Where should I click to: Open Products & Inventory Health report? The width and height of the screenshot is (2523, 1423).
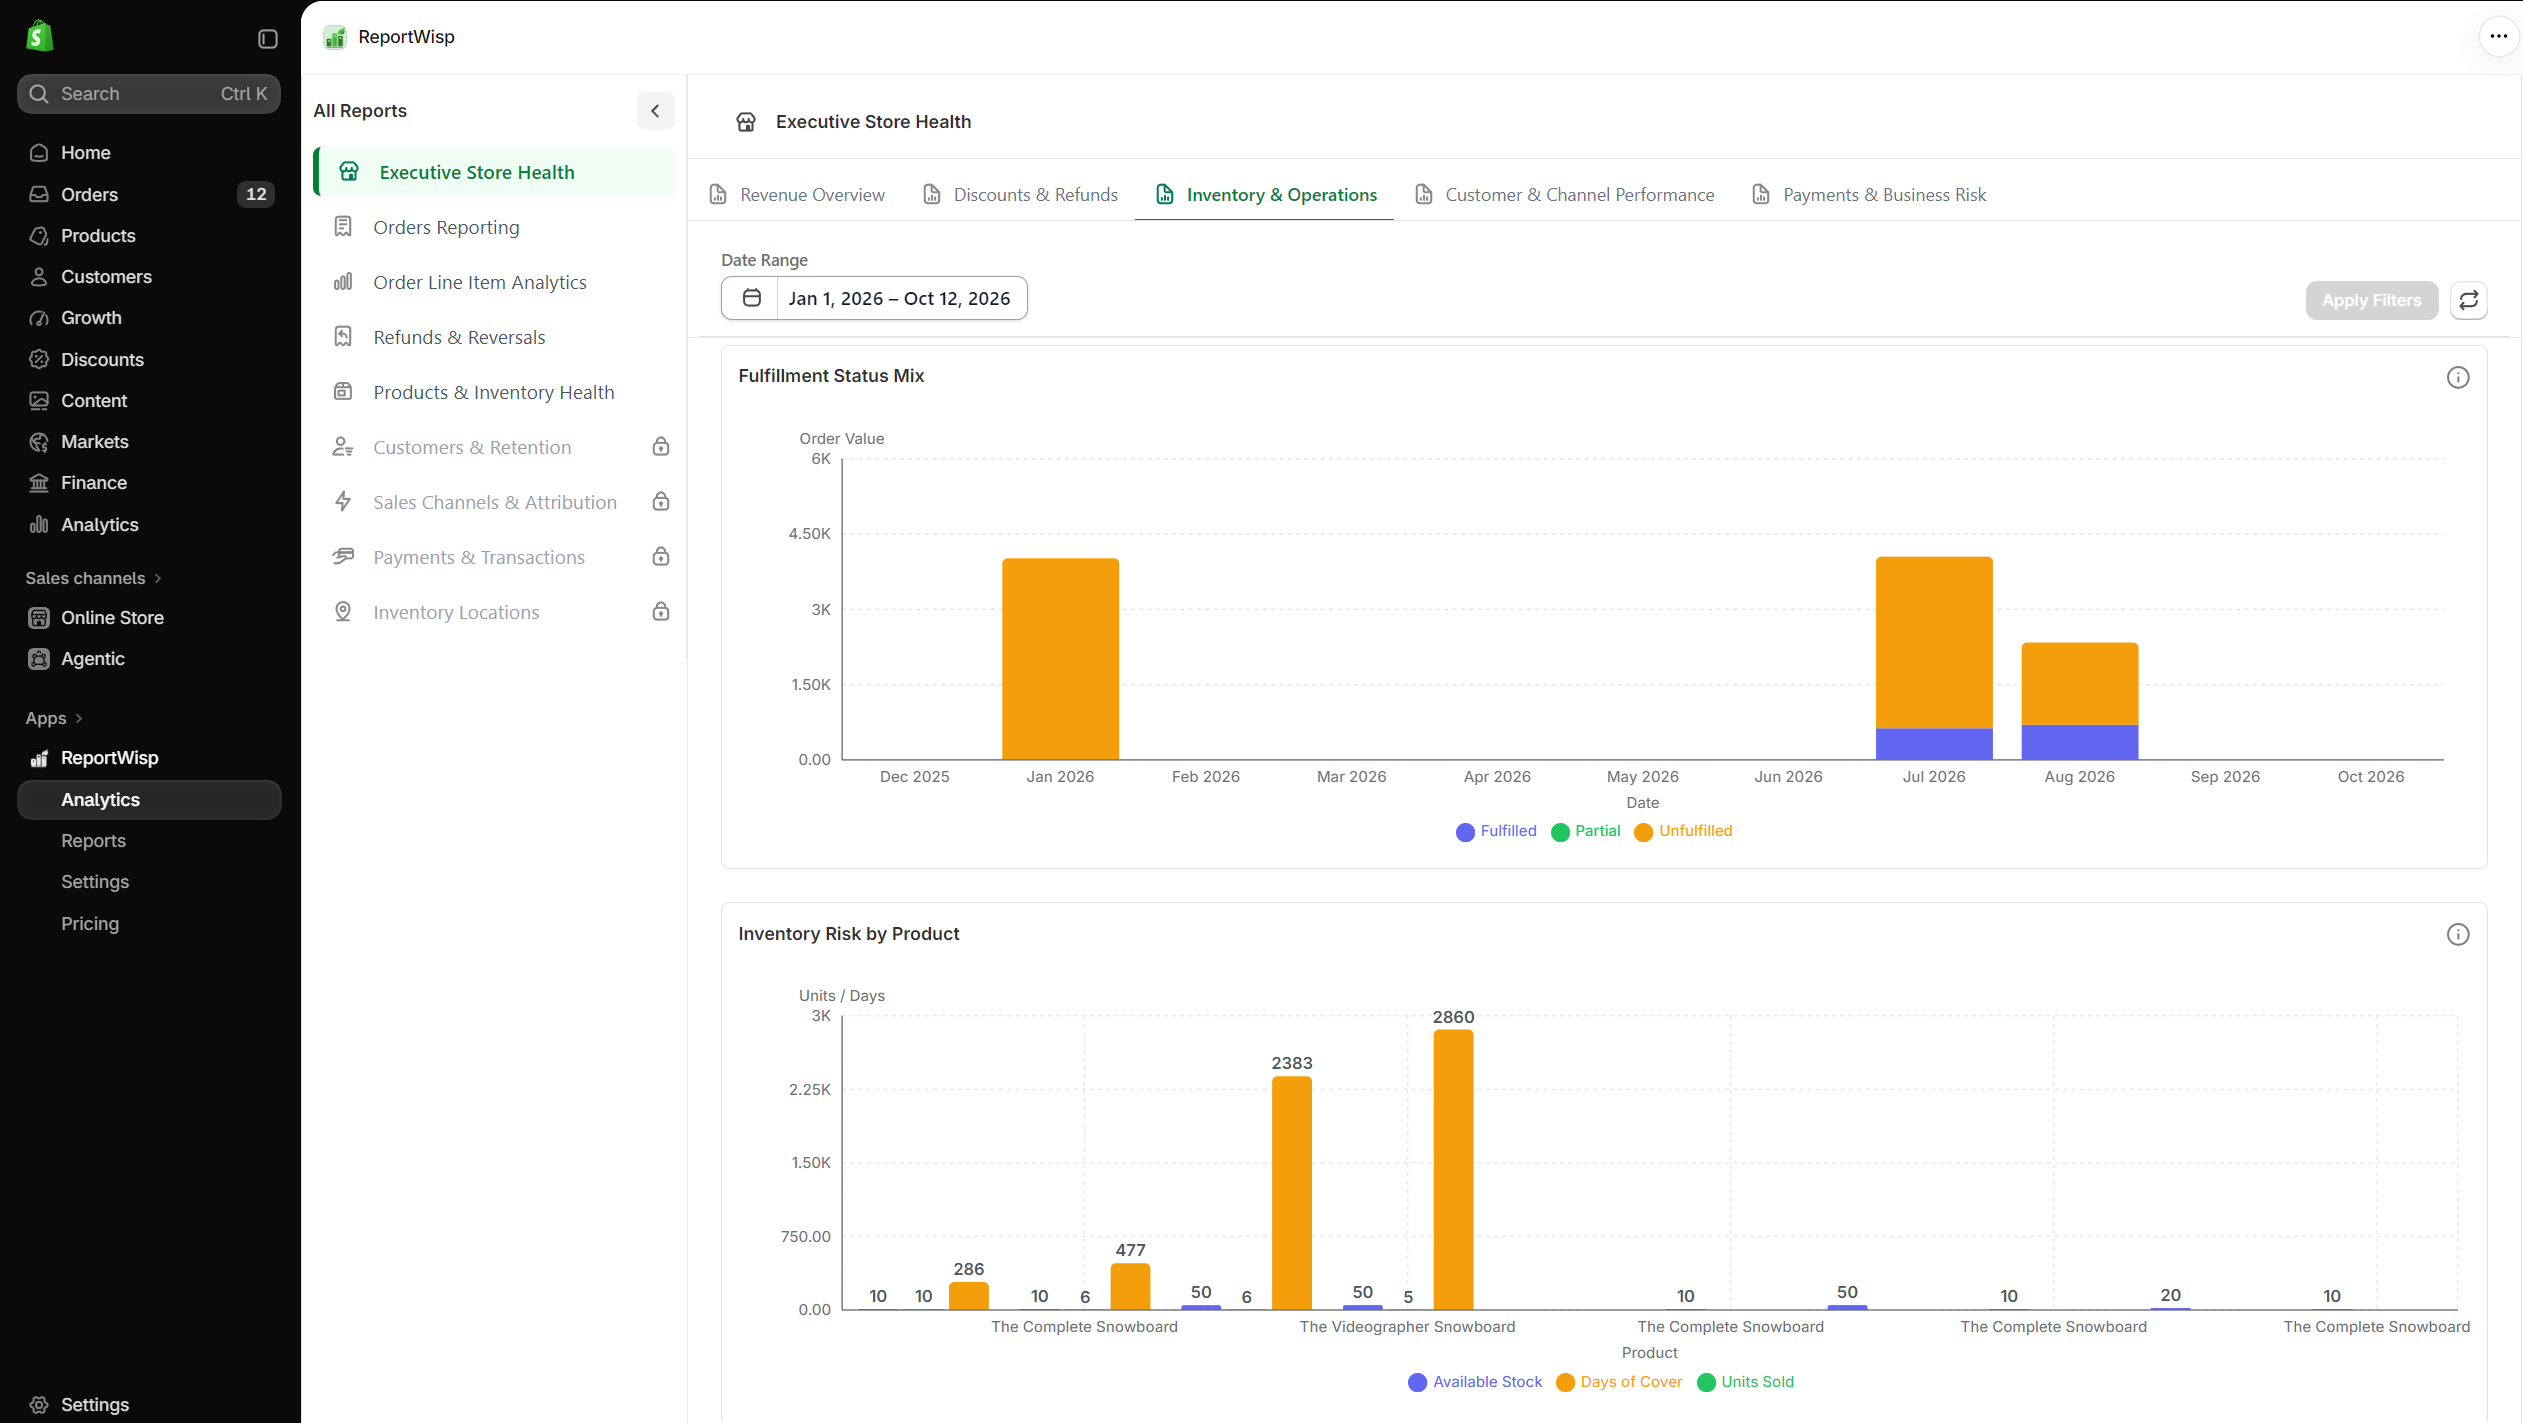(x=494, y=392)
